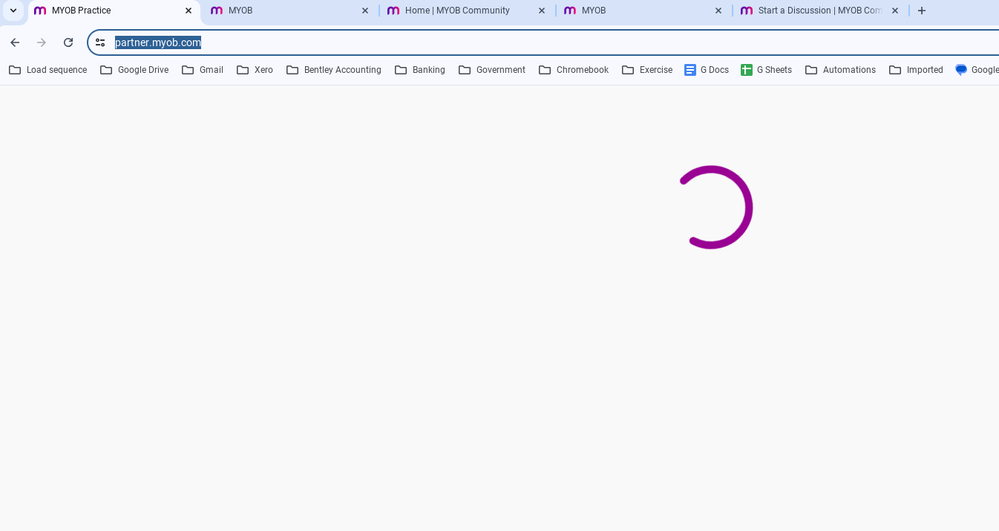999x531 pixels.
Task: Switch to Start a Discussion tab
Action: pos(810,11)
